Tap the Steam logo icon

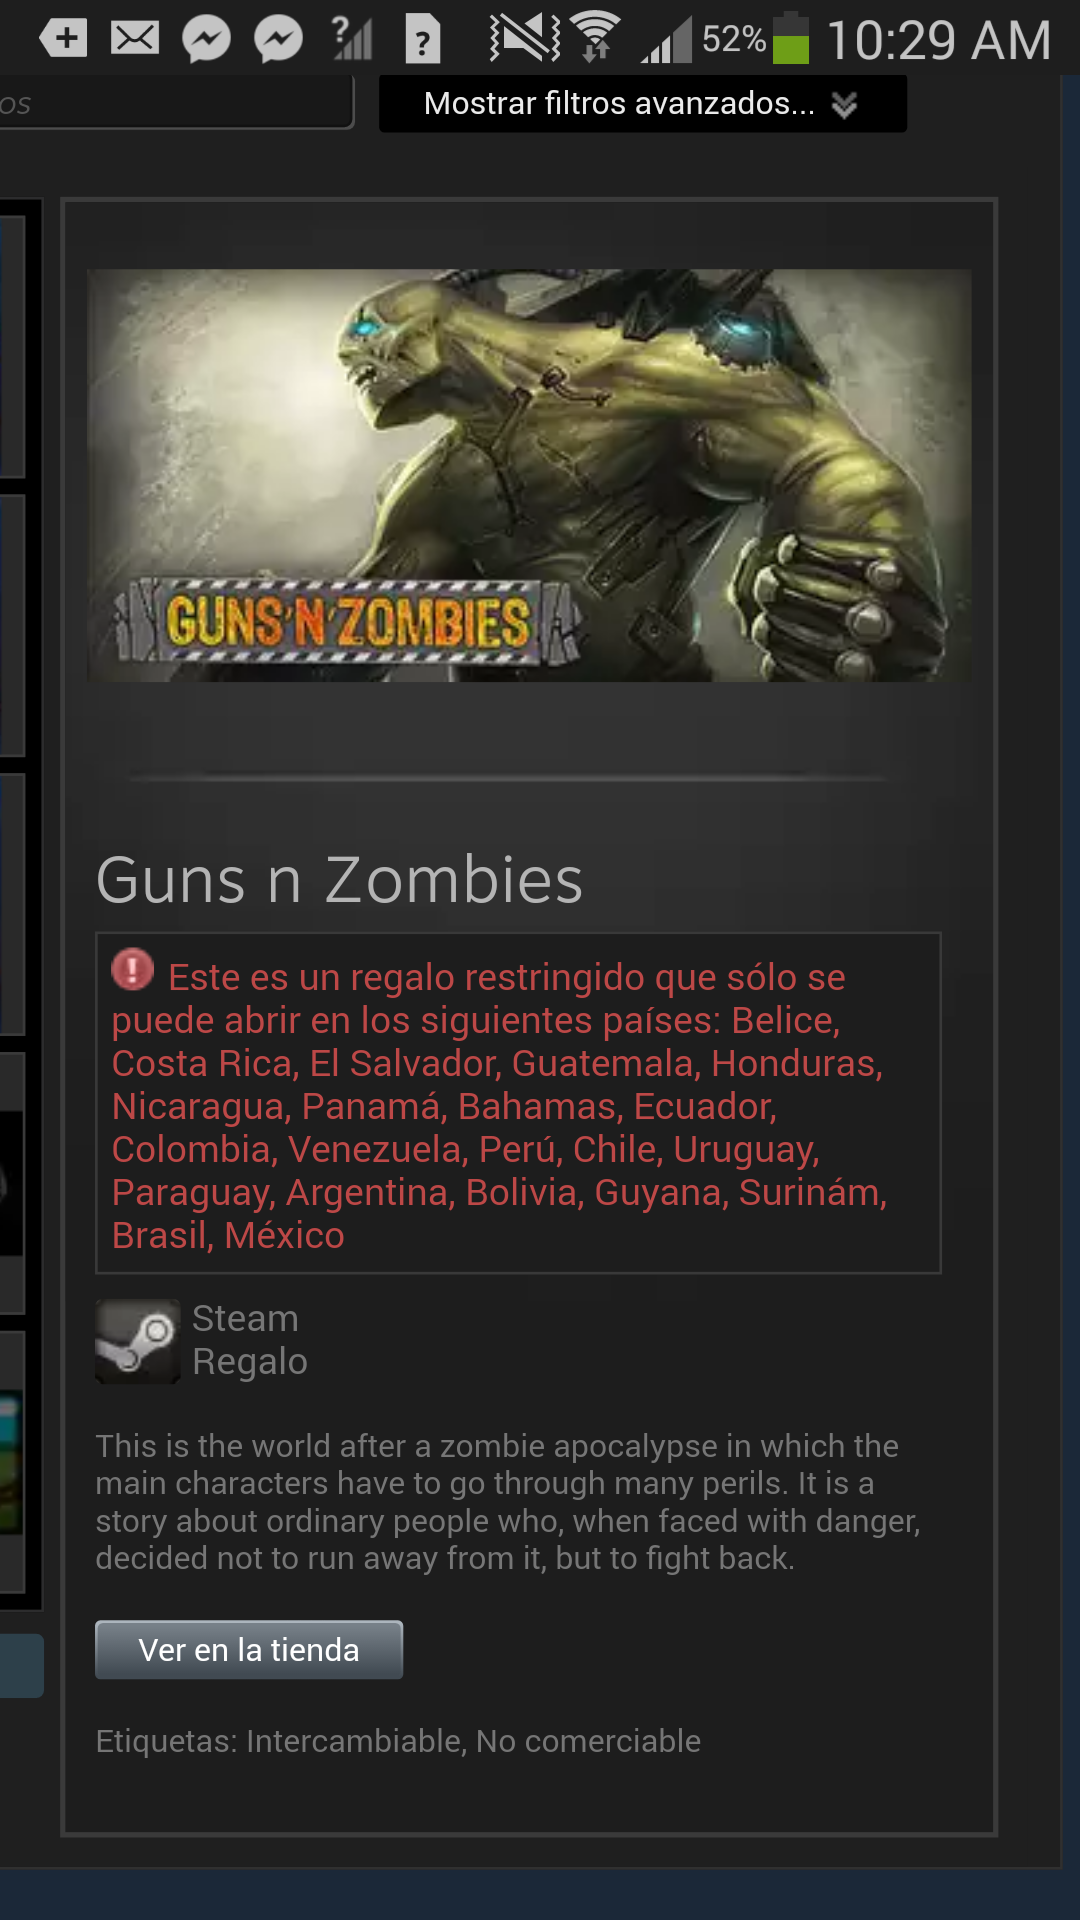tap(138, 1341)
